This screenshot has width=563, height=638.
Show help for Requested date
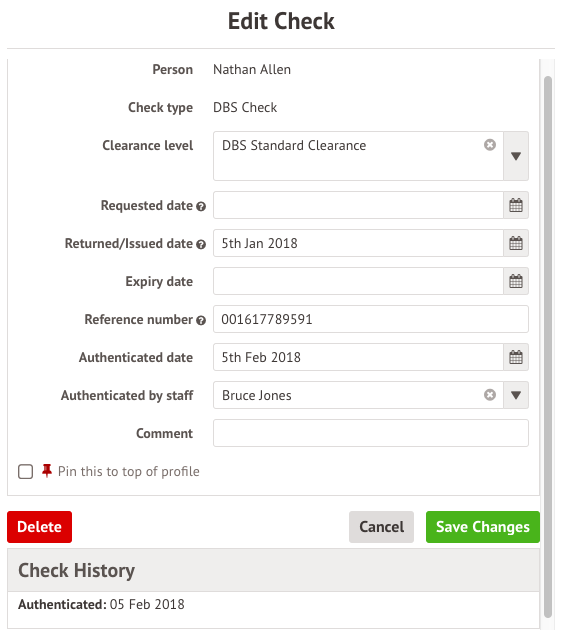point(201,207)
